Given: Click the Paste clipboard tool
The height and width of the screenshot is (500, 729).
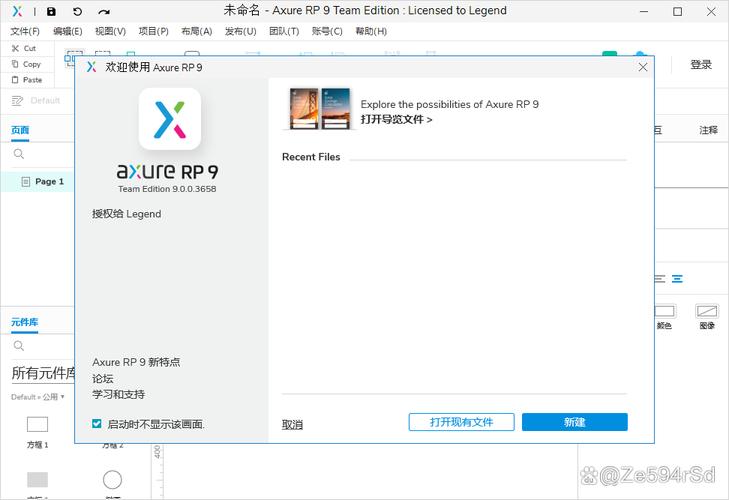Looking at the screenshot, I should pyautogui.click(x=27, y=80).
